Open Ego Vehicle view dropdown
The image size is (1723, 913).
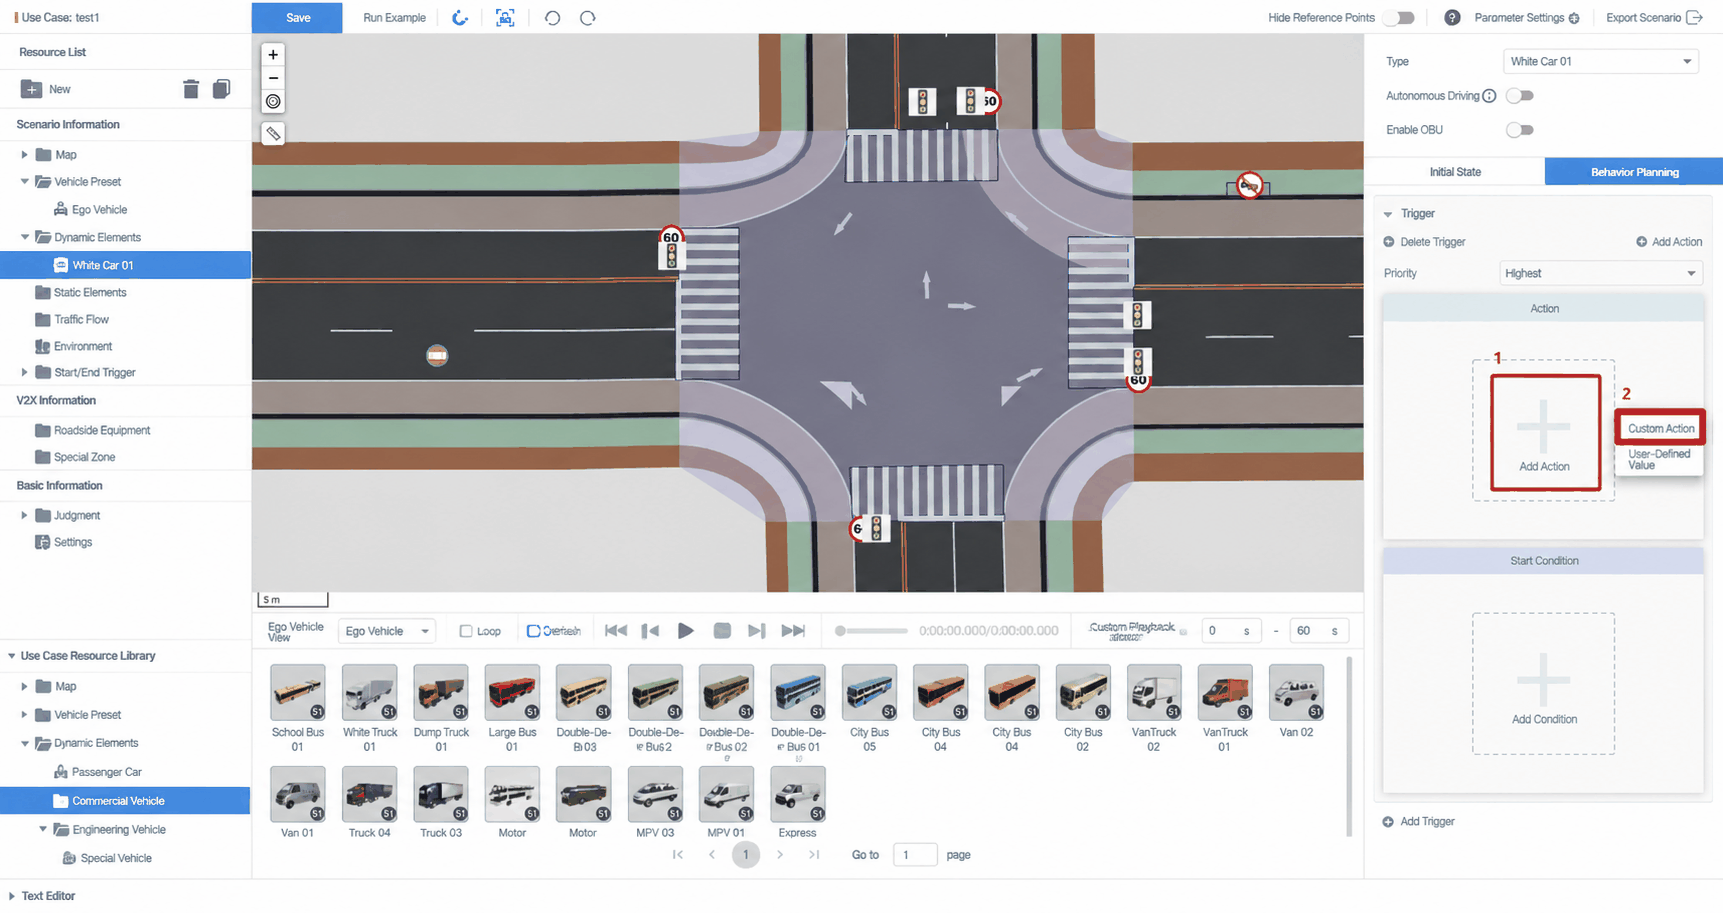386,631
